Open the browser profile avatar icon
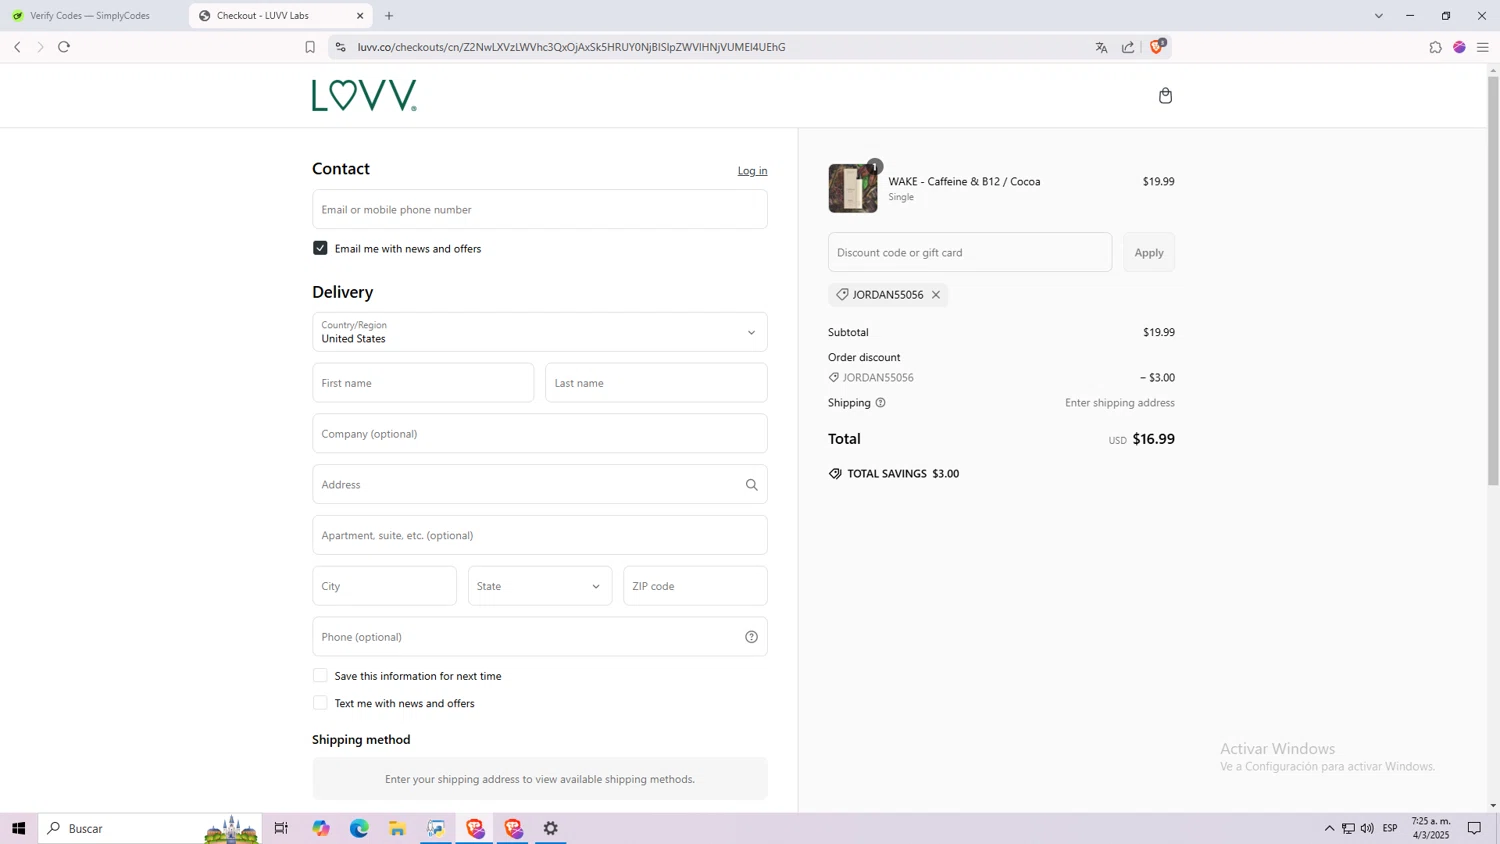 tap(1459, 47)
